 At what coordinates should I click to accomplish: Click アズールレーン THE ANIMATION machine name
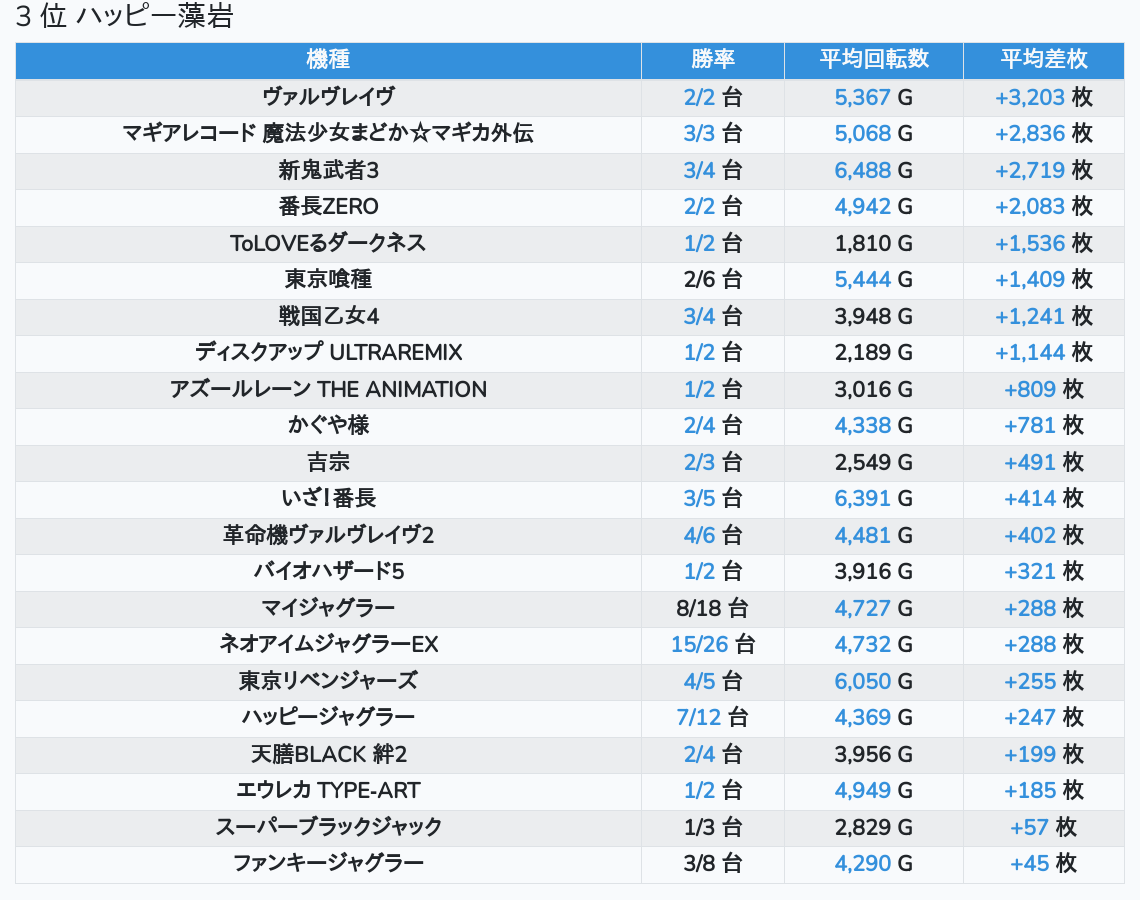click(328, 390)
